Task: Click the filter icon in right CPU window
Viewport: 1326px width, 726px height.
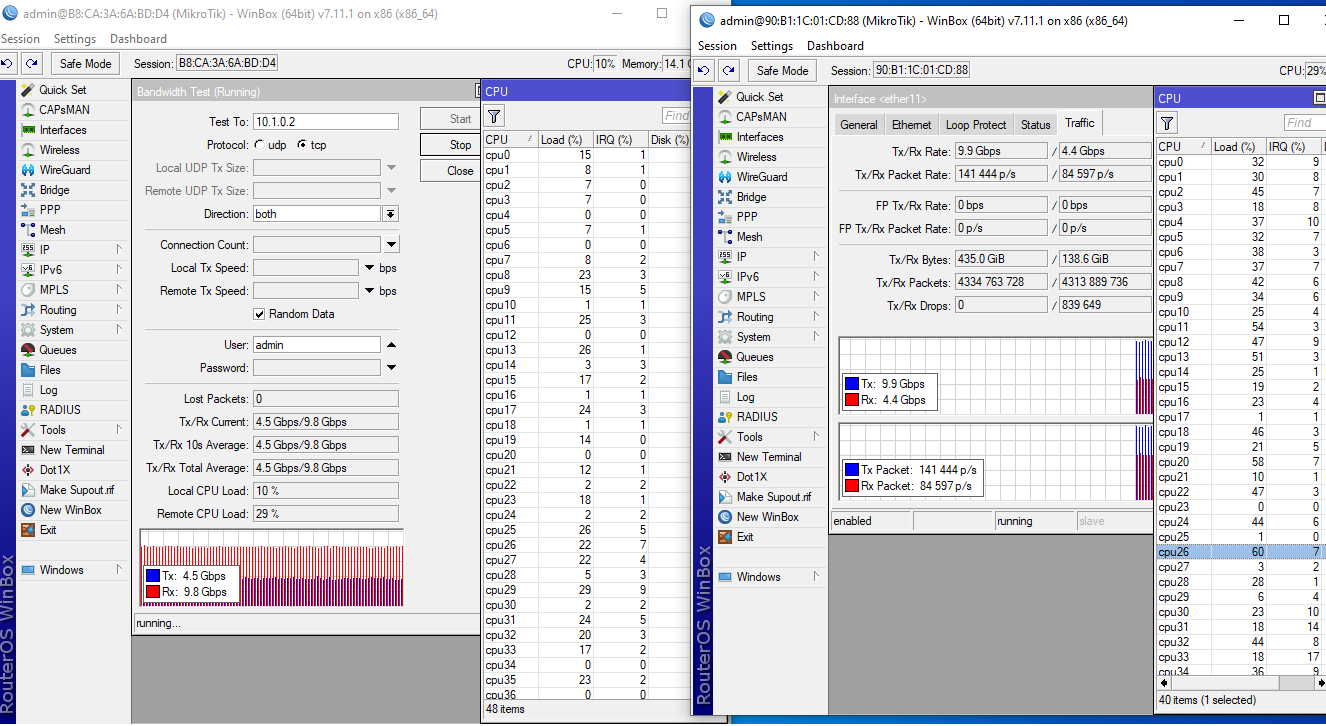Action: point(1167,123)
